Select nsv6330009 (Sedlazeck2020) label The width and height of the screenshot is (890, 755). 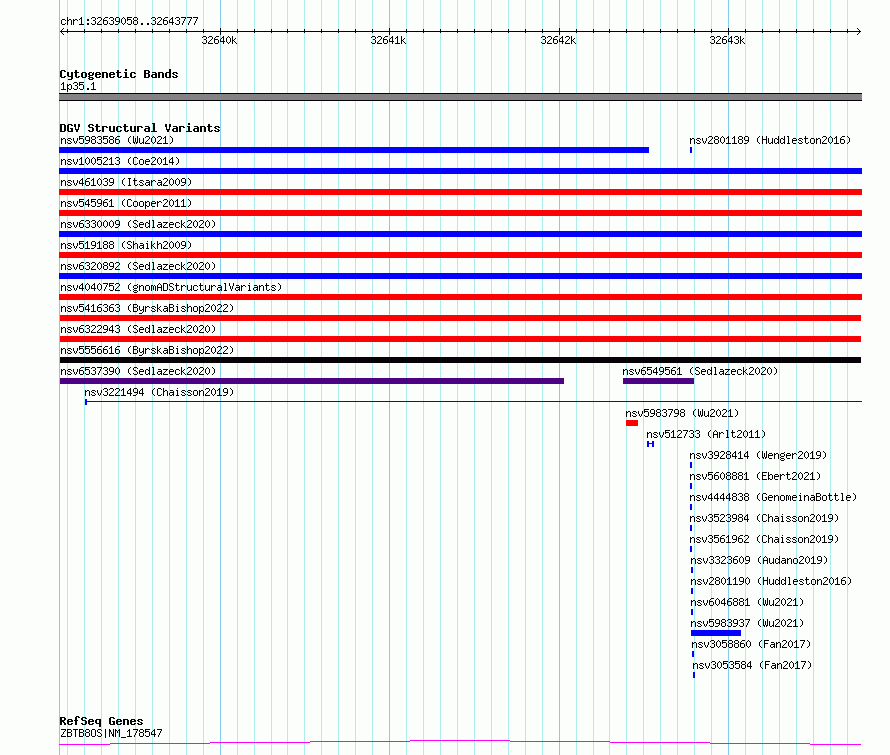tap(138, 224)
